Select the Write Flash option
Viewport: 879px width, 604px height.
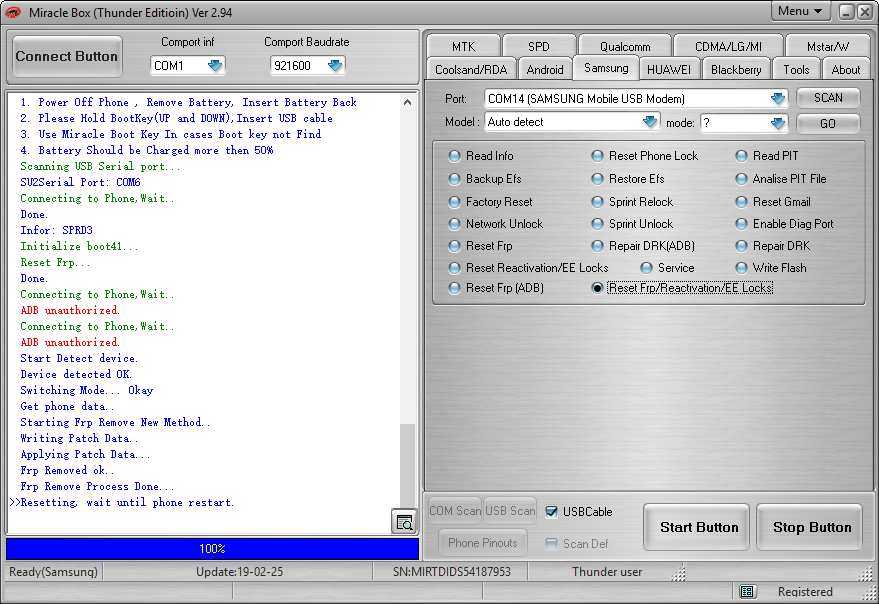pos(741,268)
